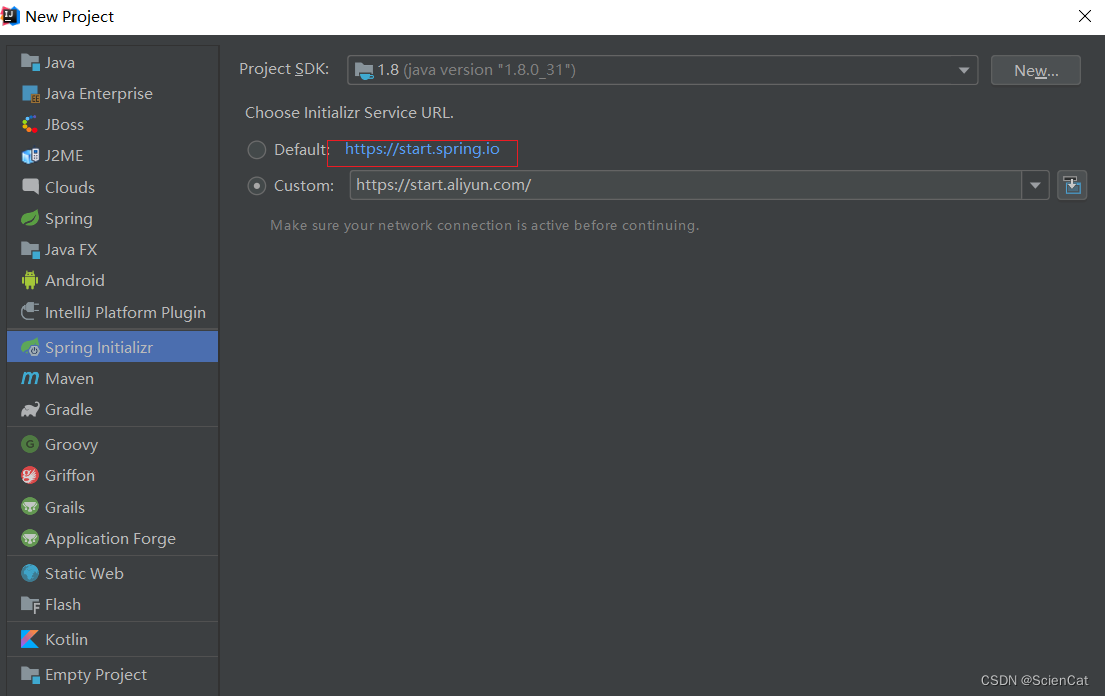1105x696 pixels.
Task: Pick the Flash folder icon
Action: coord(30,604)
